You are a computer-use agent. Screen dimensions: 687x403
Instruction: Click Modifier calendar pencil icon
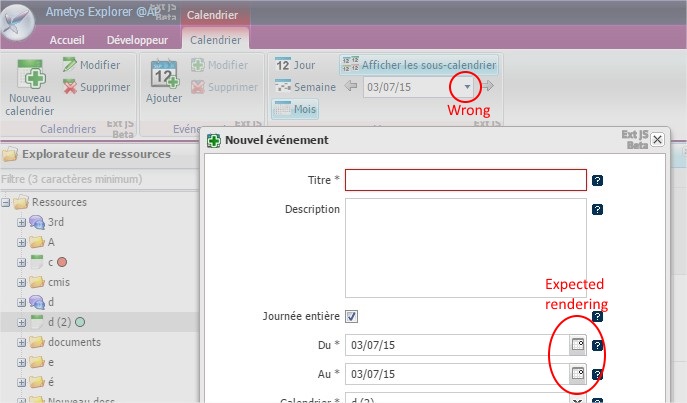pyautogui.click(x=70, y=65)
